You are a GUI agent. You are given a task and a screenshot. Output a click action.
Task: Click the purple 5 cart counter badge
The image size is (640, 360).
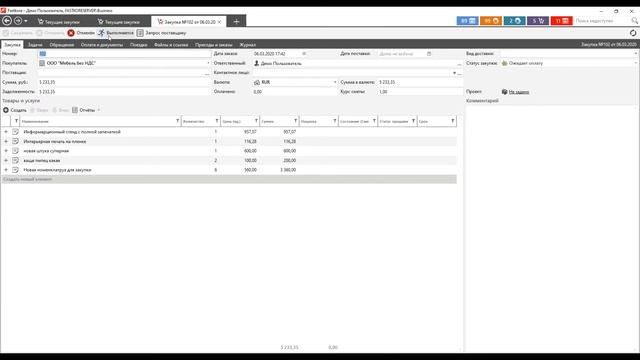tap(538, 21)
